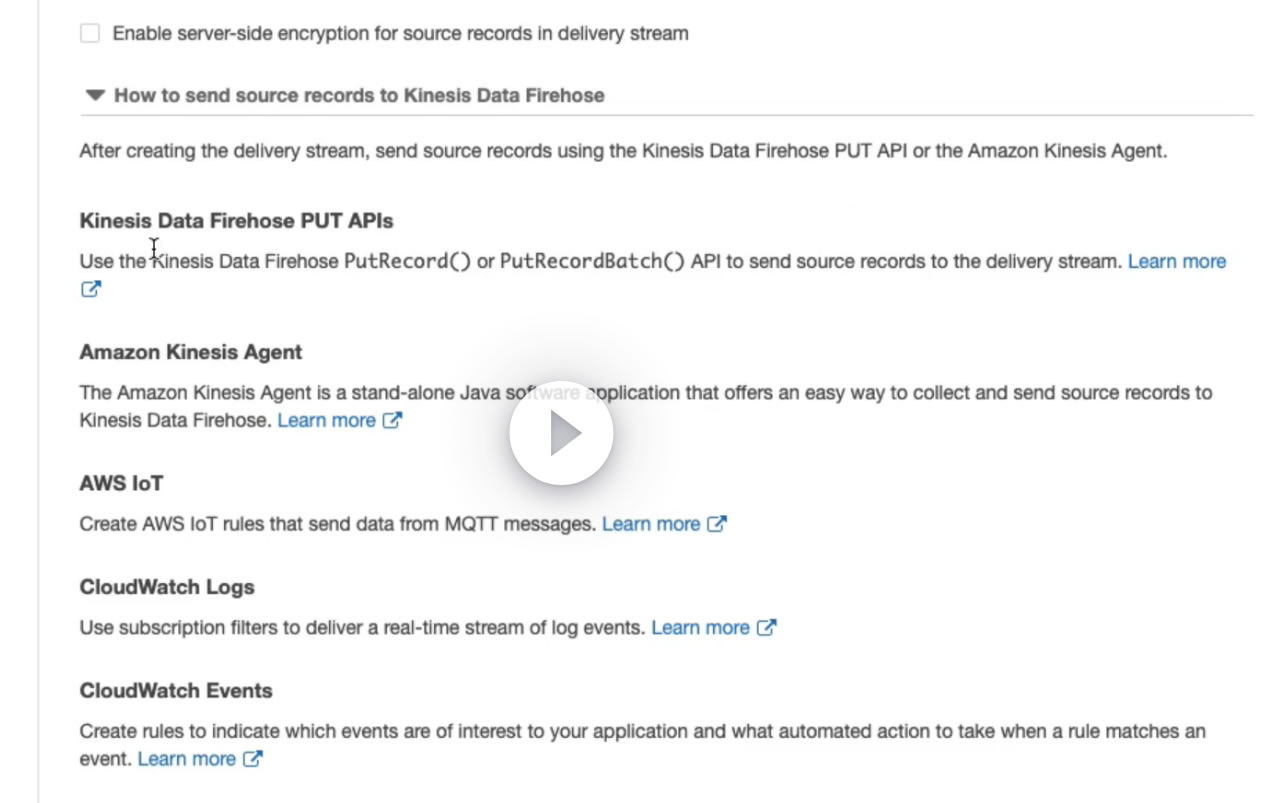Viewport: 1266px width, 803px height.
Task: Click the 'AWS IoT' heading
Action: (x=121, y=483)
